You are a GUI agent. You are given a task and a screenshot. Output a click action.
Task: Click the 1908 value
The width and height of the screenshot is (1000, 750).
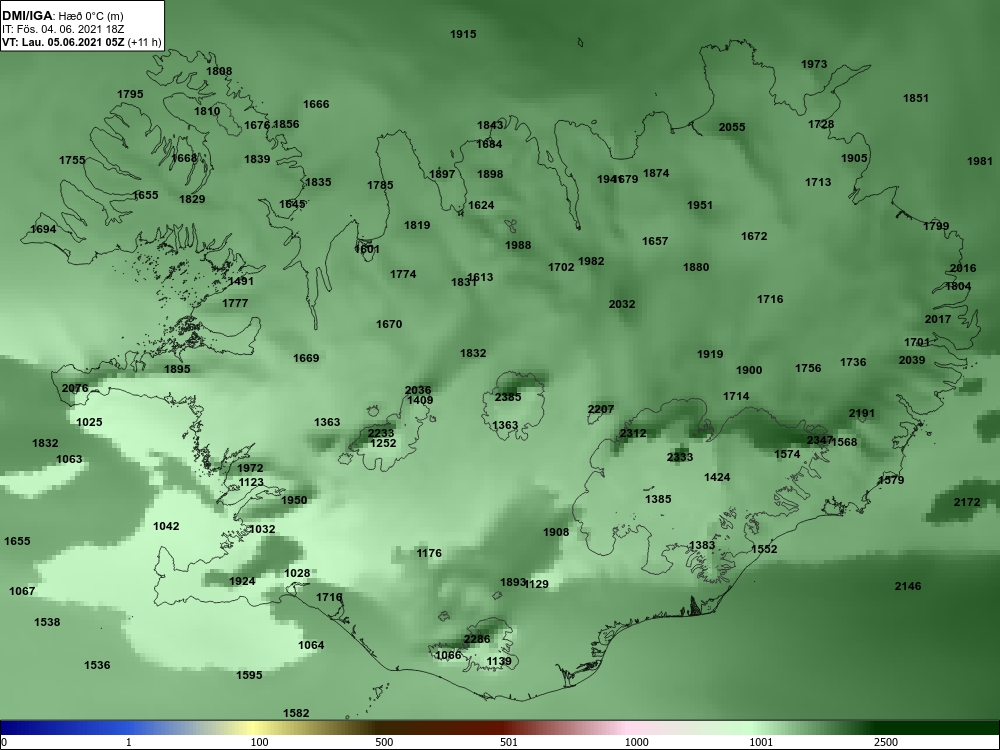556,533
